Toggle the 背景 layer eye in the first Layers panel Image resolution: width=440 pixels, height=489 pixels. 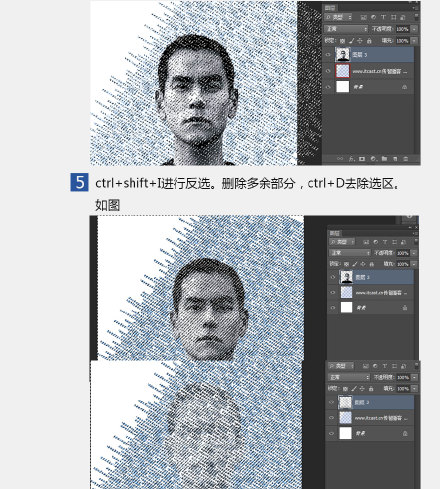(x=328, y=87)
